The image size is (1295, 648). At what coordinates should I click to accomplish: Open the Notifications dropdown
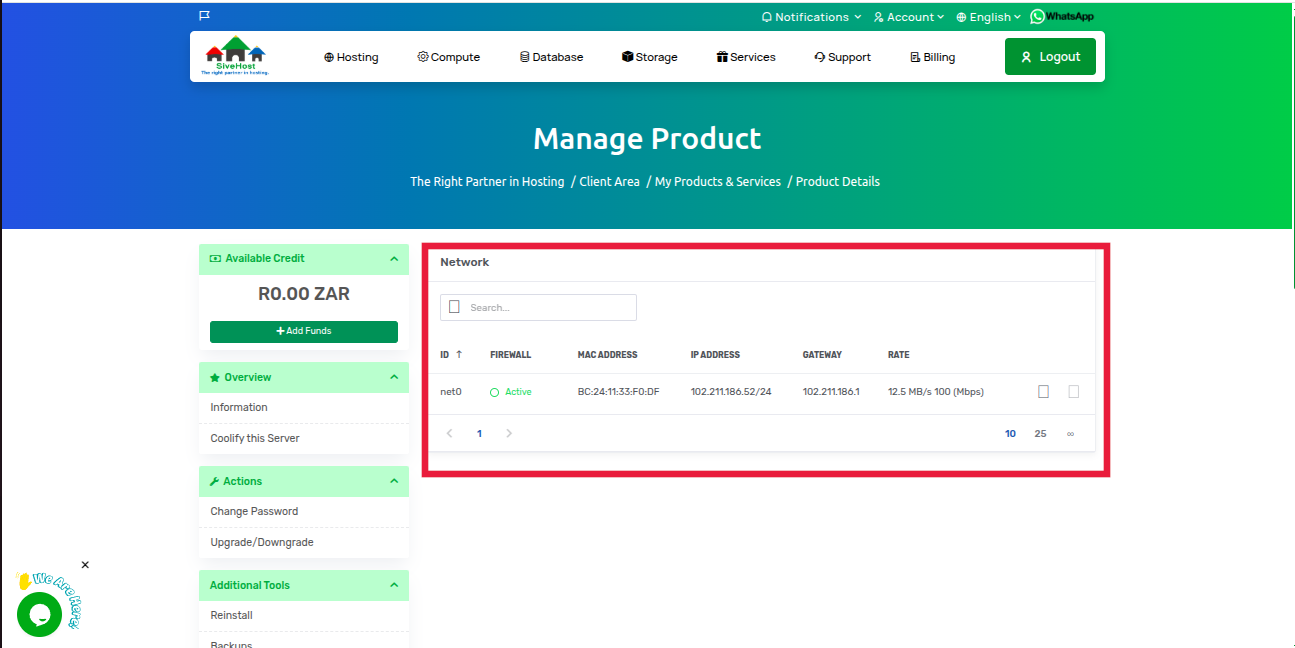(x=811, y=17)
